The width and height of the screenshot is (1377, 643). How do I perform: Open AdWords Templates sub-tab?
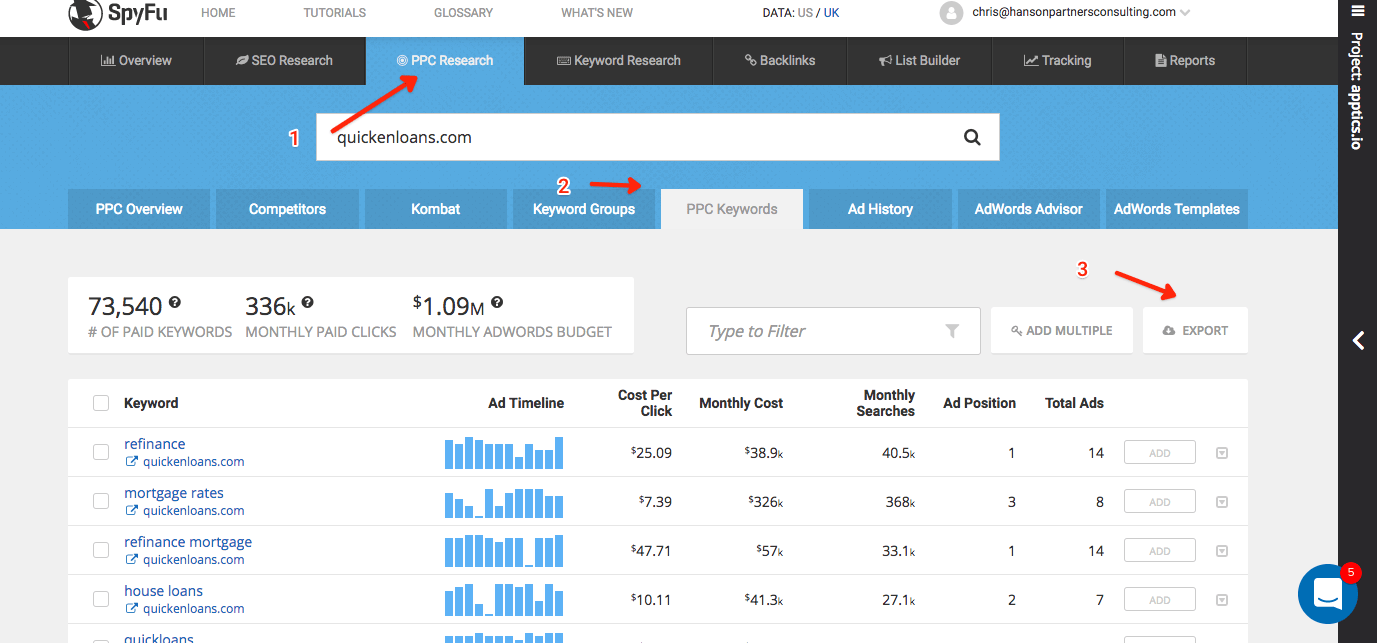click(x=1177, y=209)
